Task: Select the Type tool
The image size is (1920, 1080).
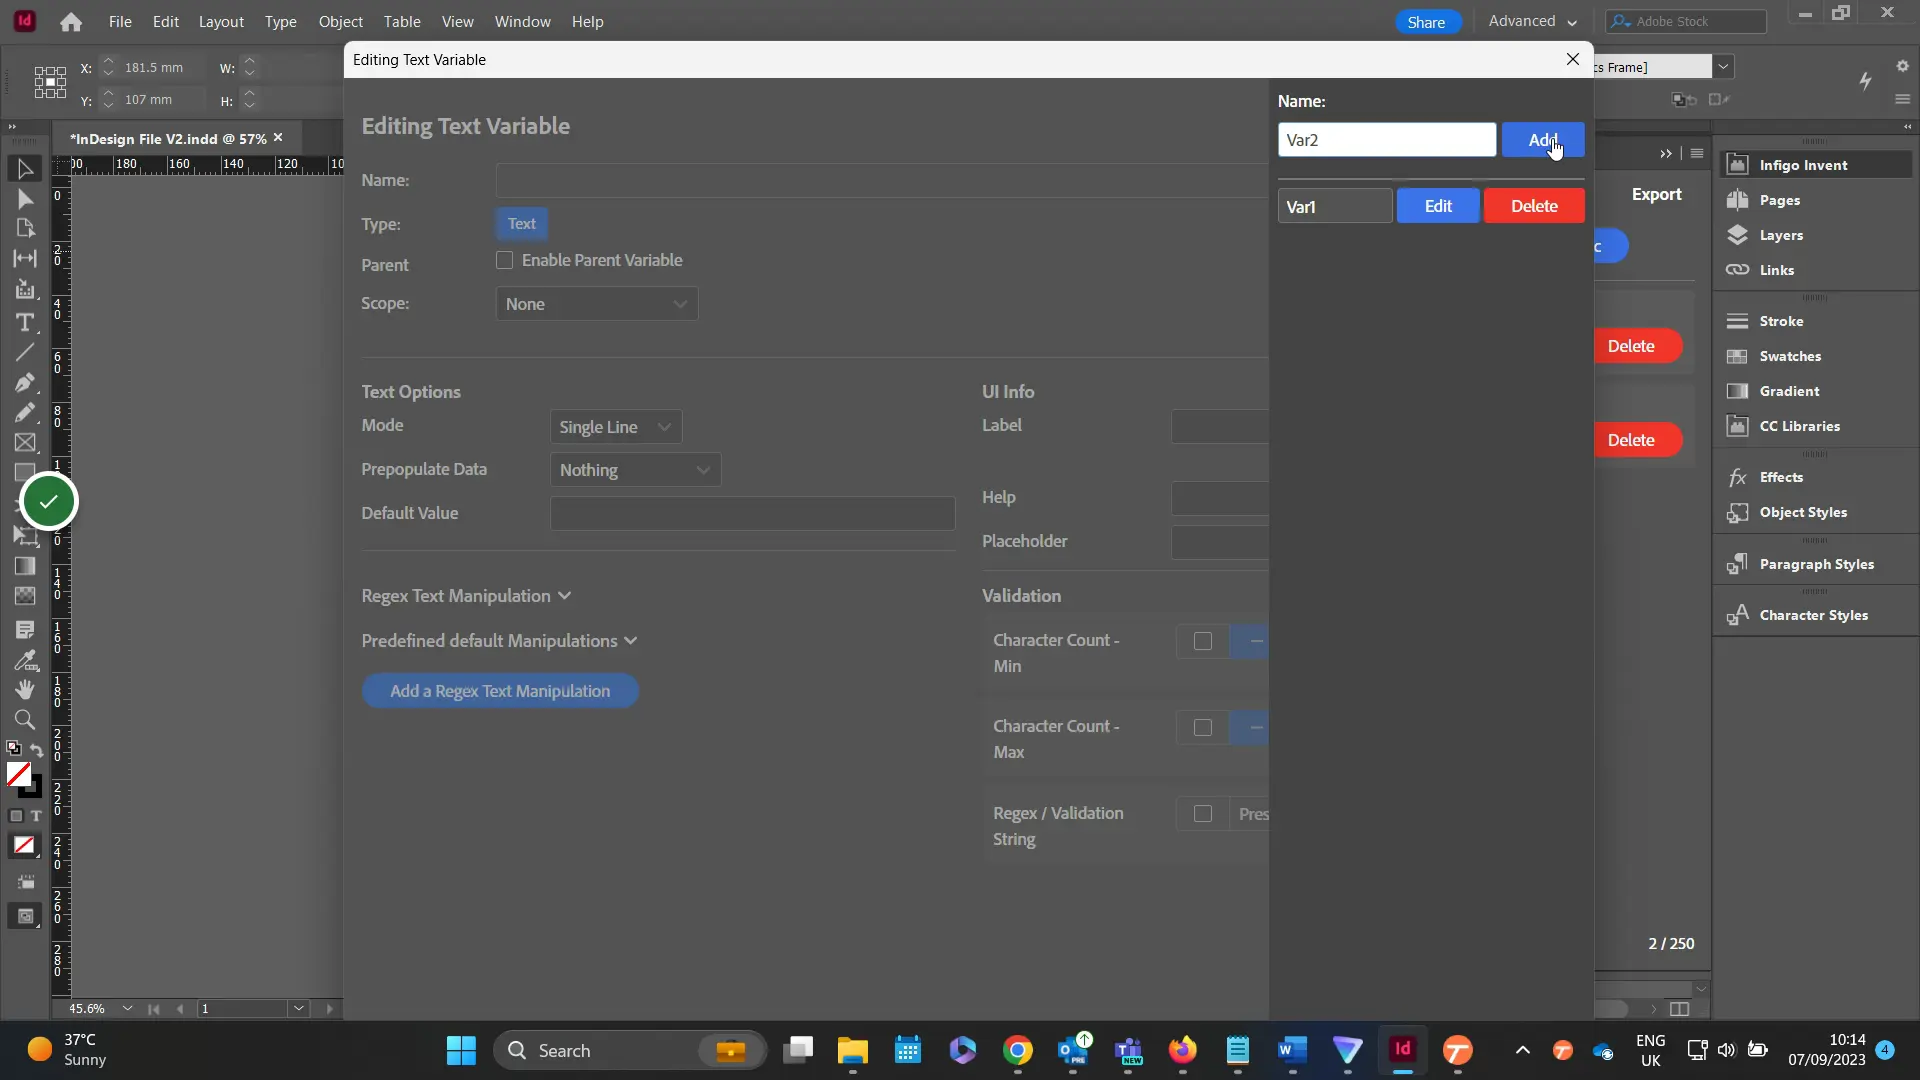Action: click(x=25, y=322)
